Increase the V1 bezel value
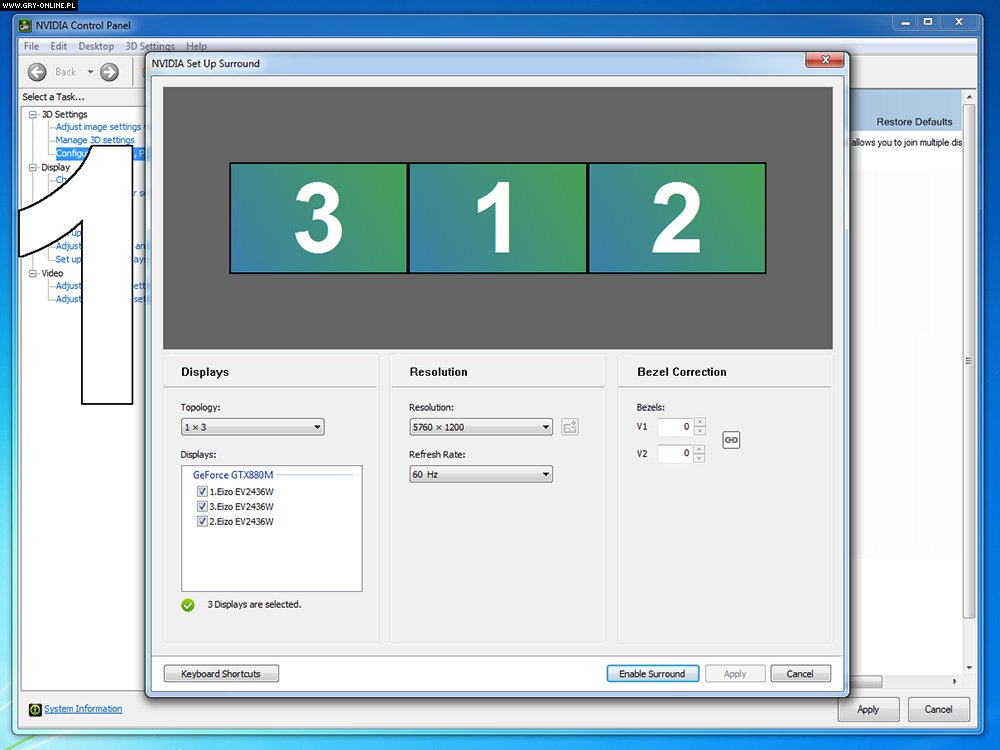The width and height of the screenshot is (1000, 750). pyautogui.click(x=699, y=422)
